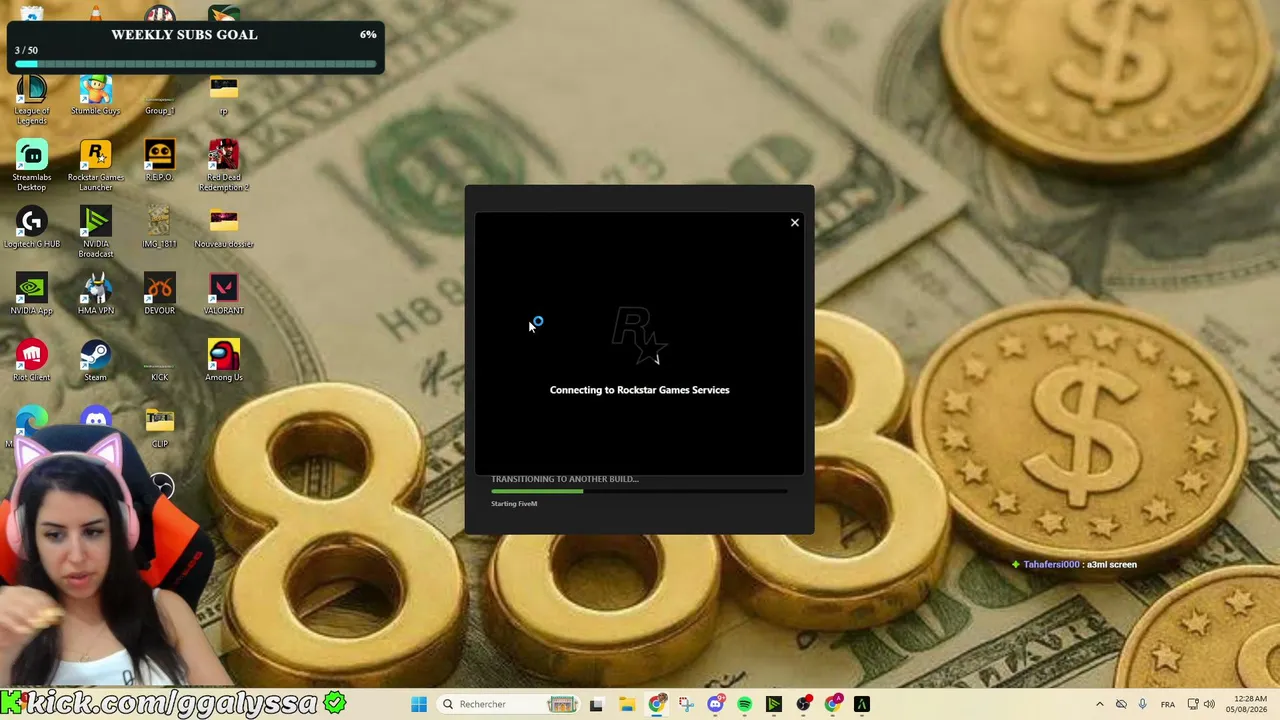Switch to OBS Studio in the taskbar
1280x720 pixels.
pyautogui.click(x=803, y=704)
